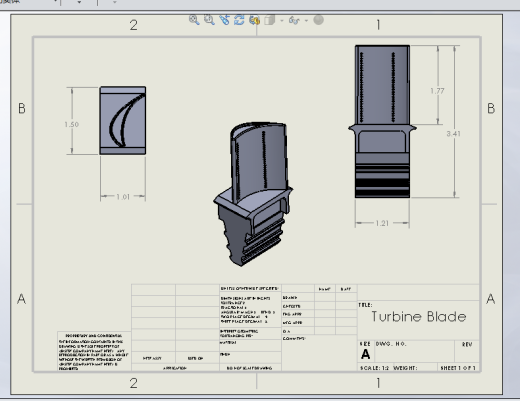Screen dimensions: 520x401
Task: Click zone letter 'A' on right border
Action: [x=490, y=299]
